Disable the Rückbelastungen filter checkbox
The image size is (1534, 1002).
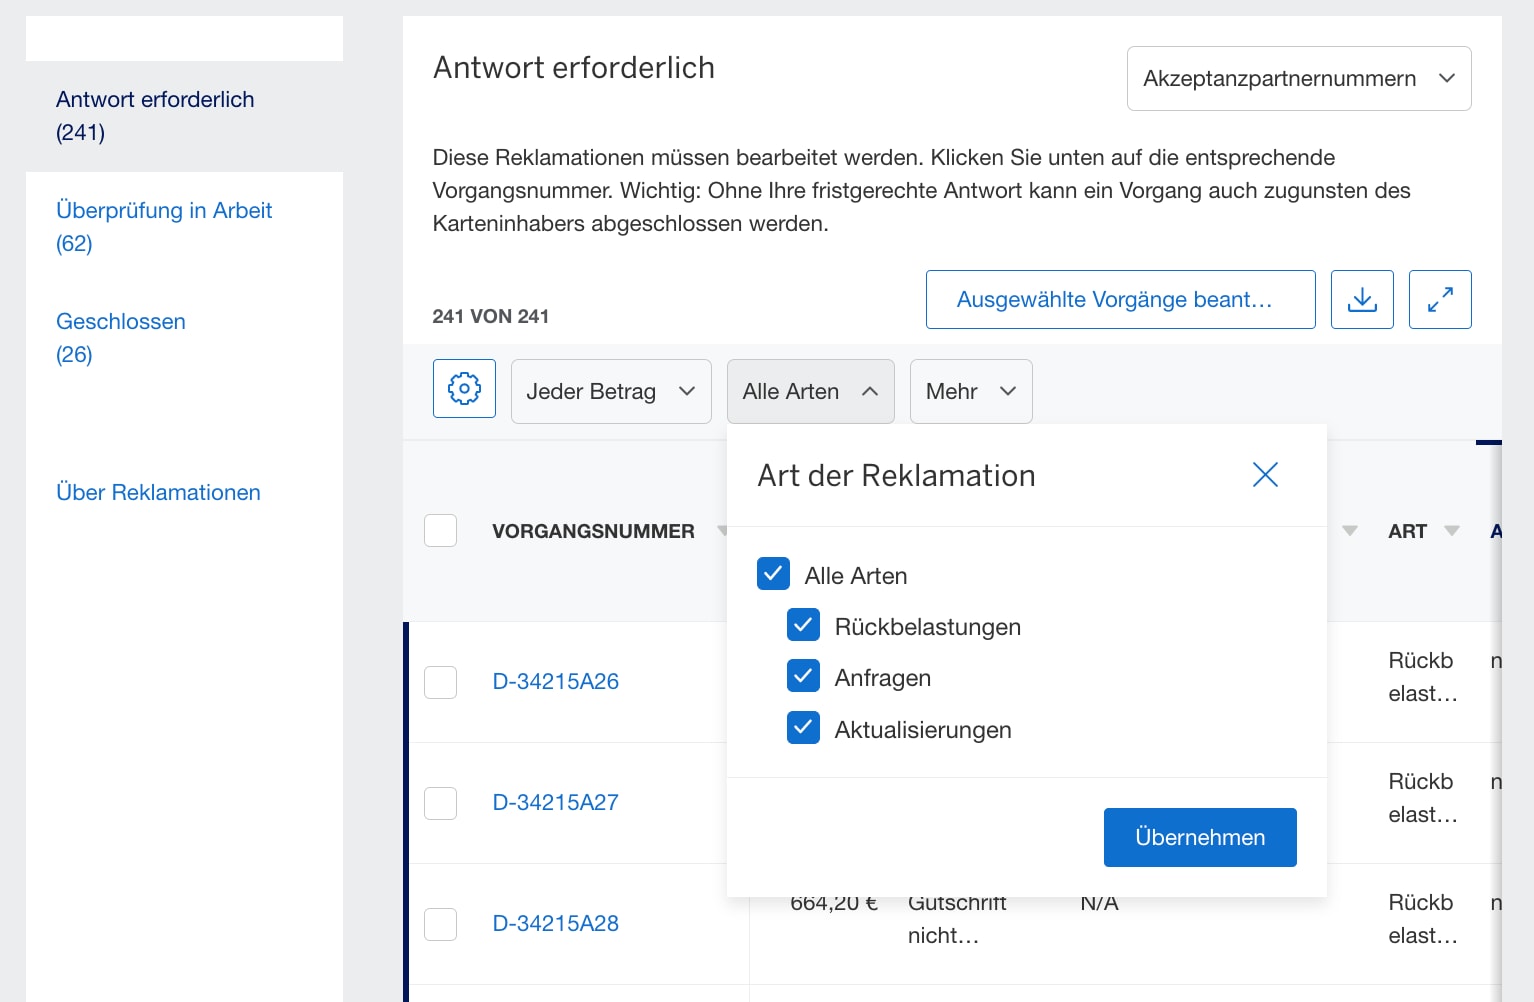pyautogui.click(x=803, y=625)
